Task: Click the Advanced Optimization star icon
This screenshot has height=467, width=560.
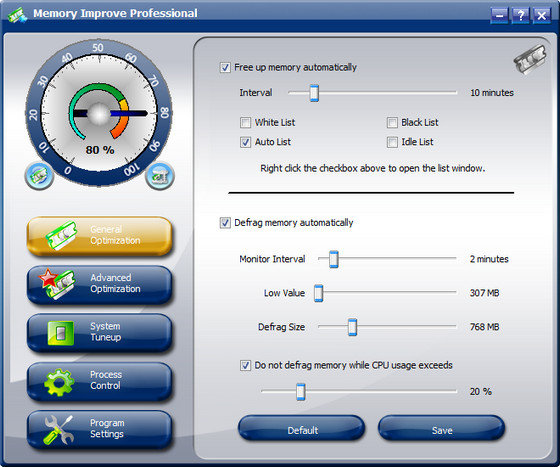Action: point(57,284)
